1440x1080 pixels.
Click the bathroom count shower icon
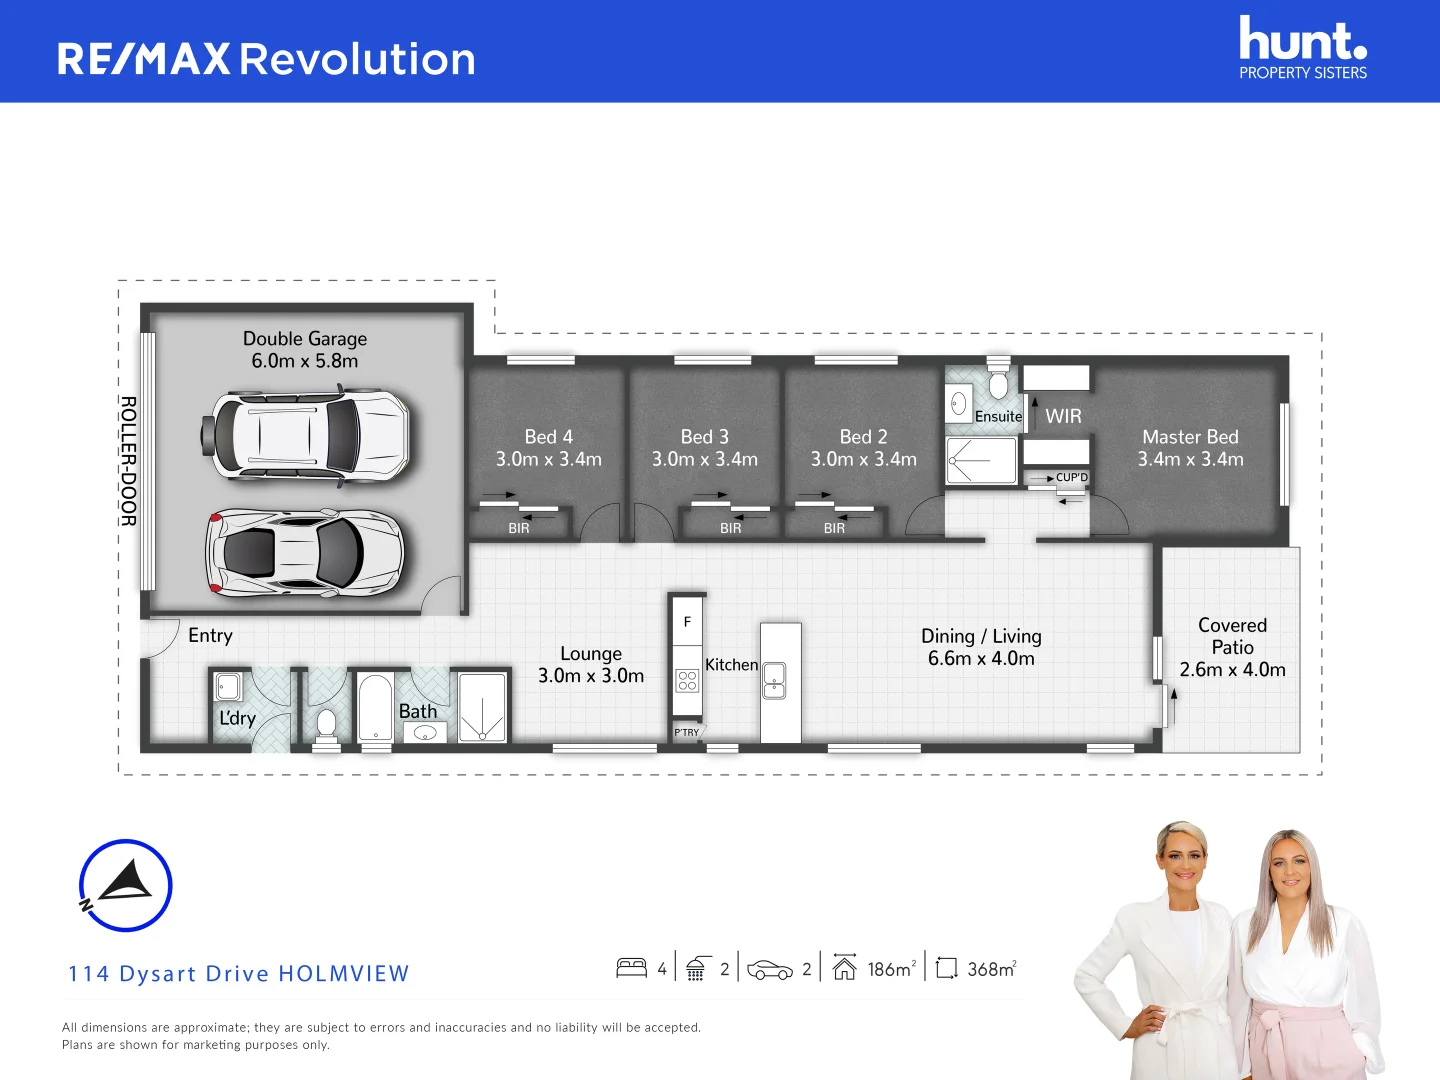pos(696,968)
